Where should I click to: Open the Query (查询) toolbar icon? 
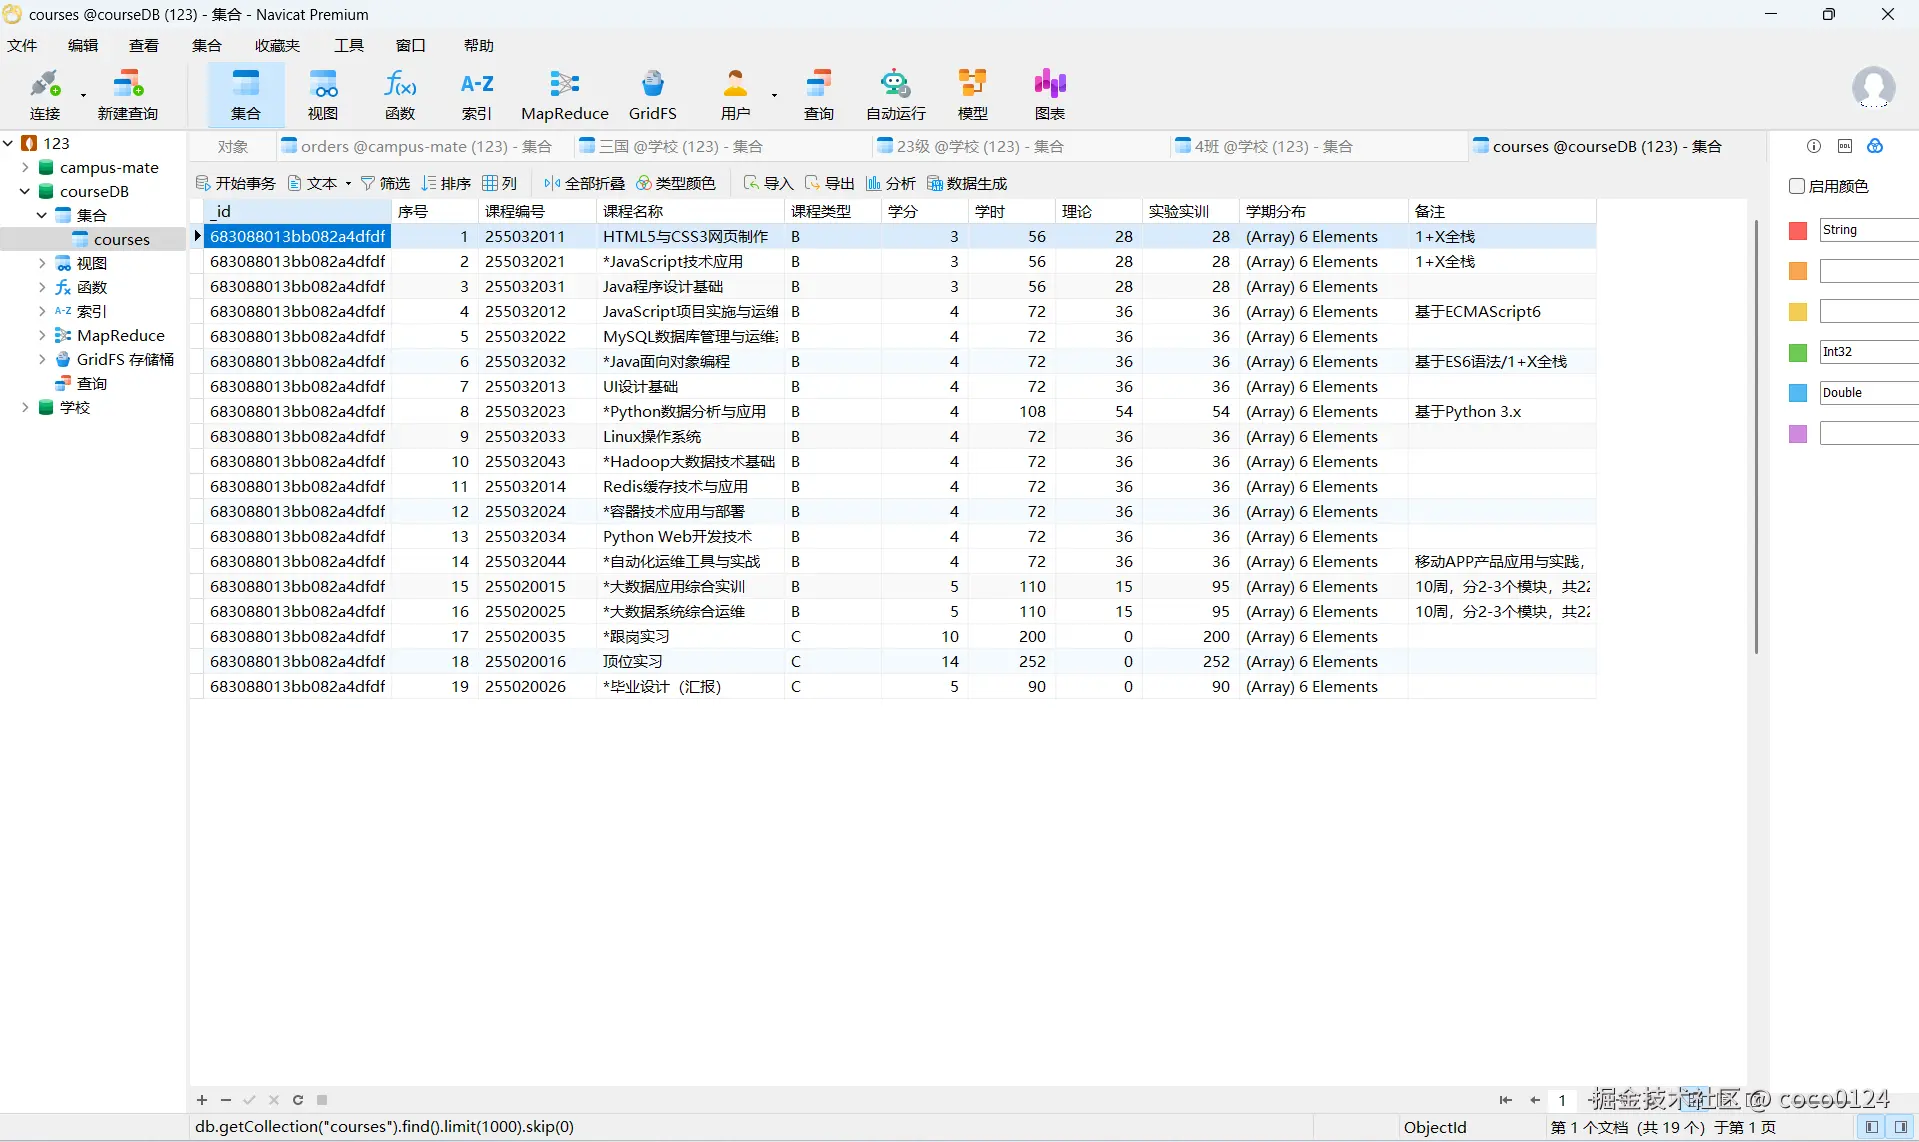coord(819,95)
